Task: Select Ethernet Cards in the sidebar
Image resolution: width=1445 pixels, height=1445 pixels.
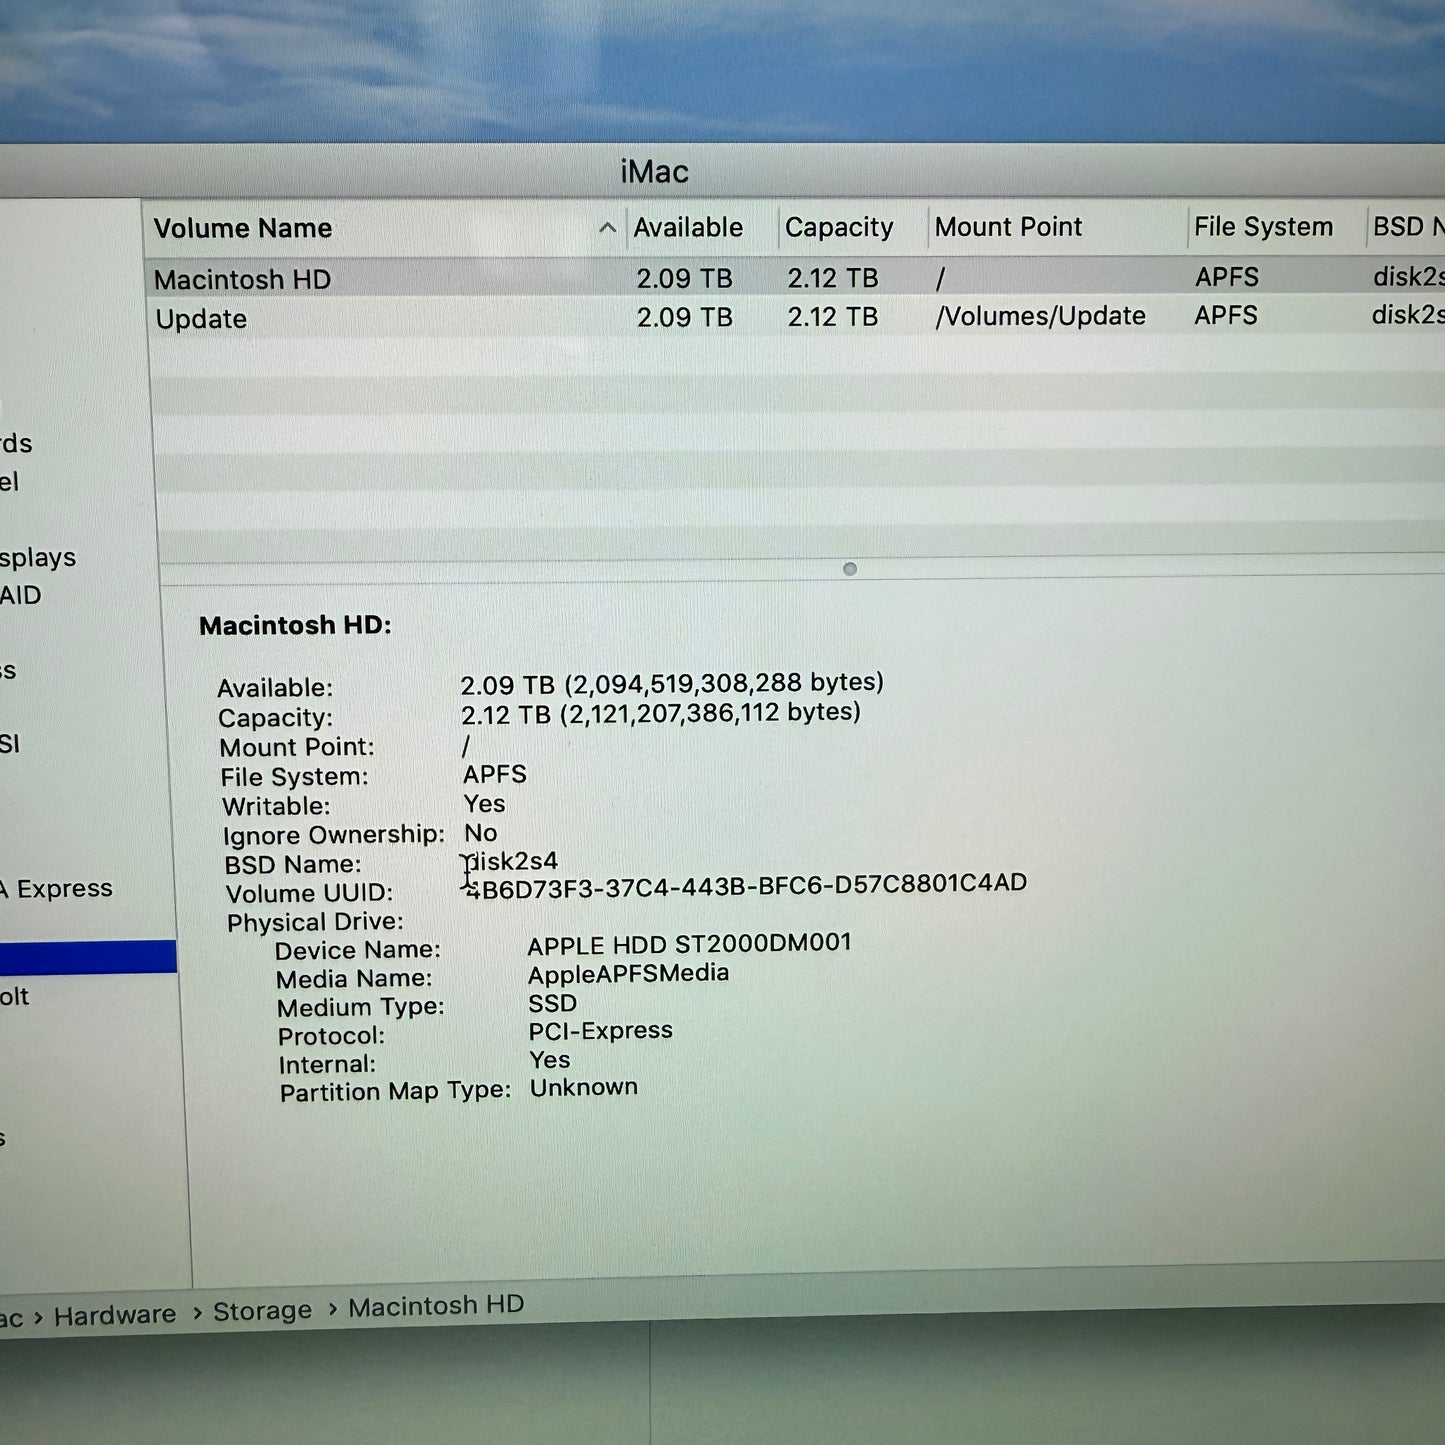Action: 16,443
